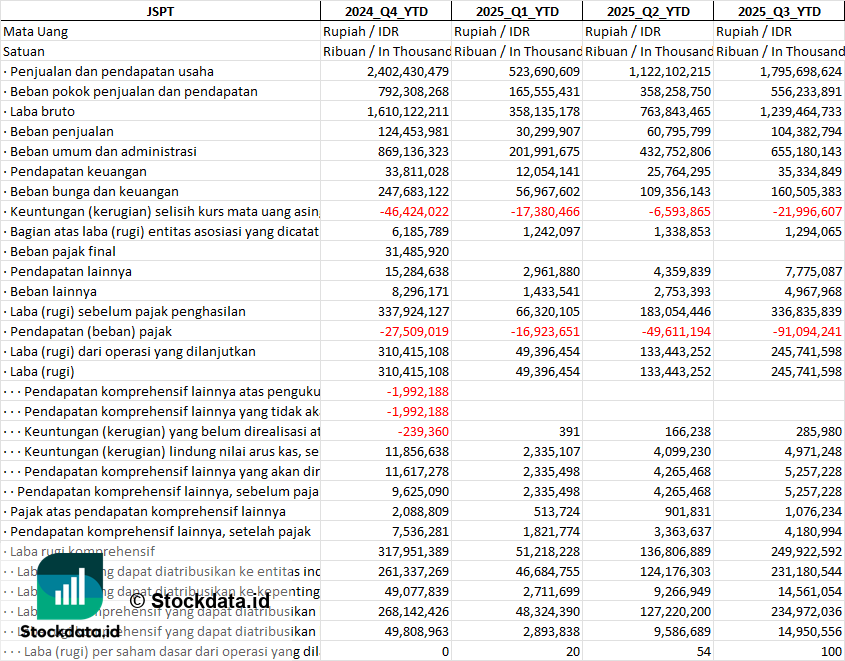Click Keuntungan (kerugian) selisih kurs label
The height and width of the screenshot is (661, 845).
(x=164, y=212)
